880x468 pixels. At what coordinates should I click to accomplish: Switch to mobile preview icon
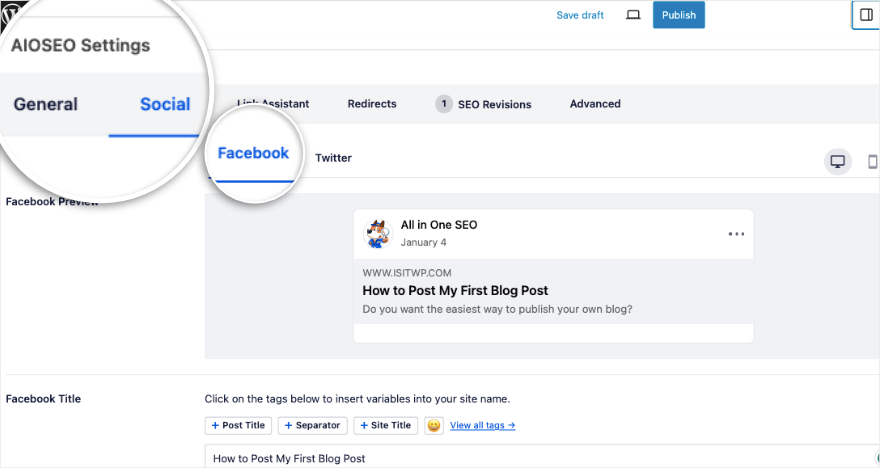click(873, 162)
